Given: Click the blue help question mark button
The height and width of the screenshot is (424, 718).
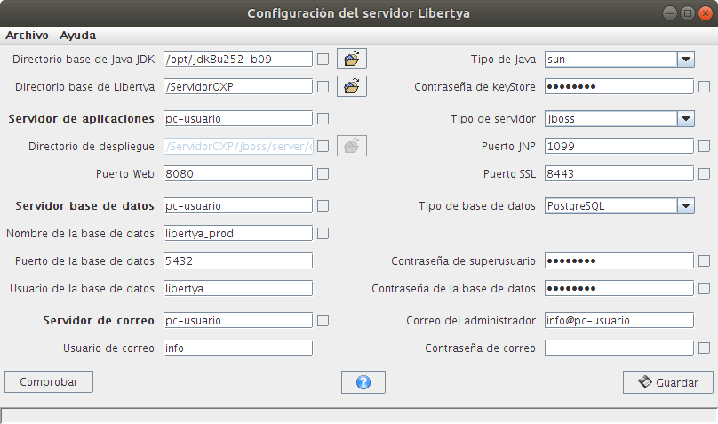Looking at the screenshot, I should pos(363,382).
